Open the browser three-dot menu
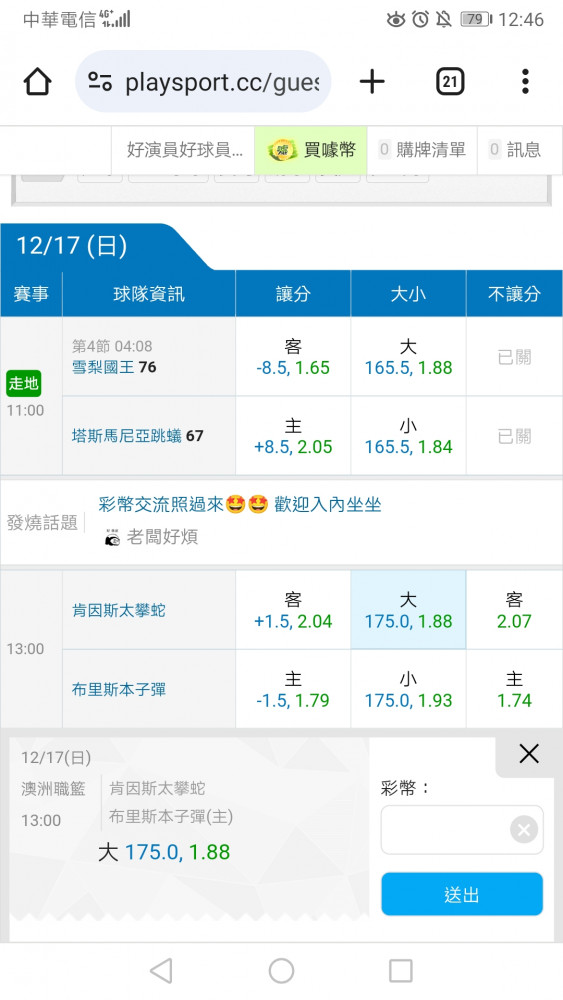Screen dimensions: 563x1000 pyautogui.click(x=525, y=82)
